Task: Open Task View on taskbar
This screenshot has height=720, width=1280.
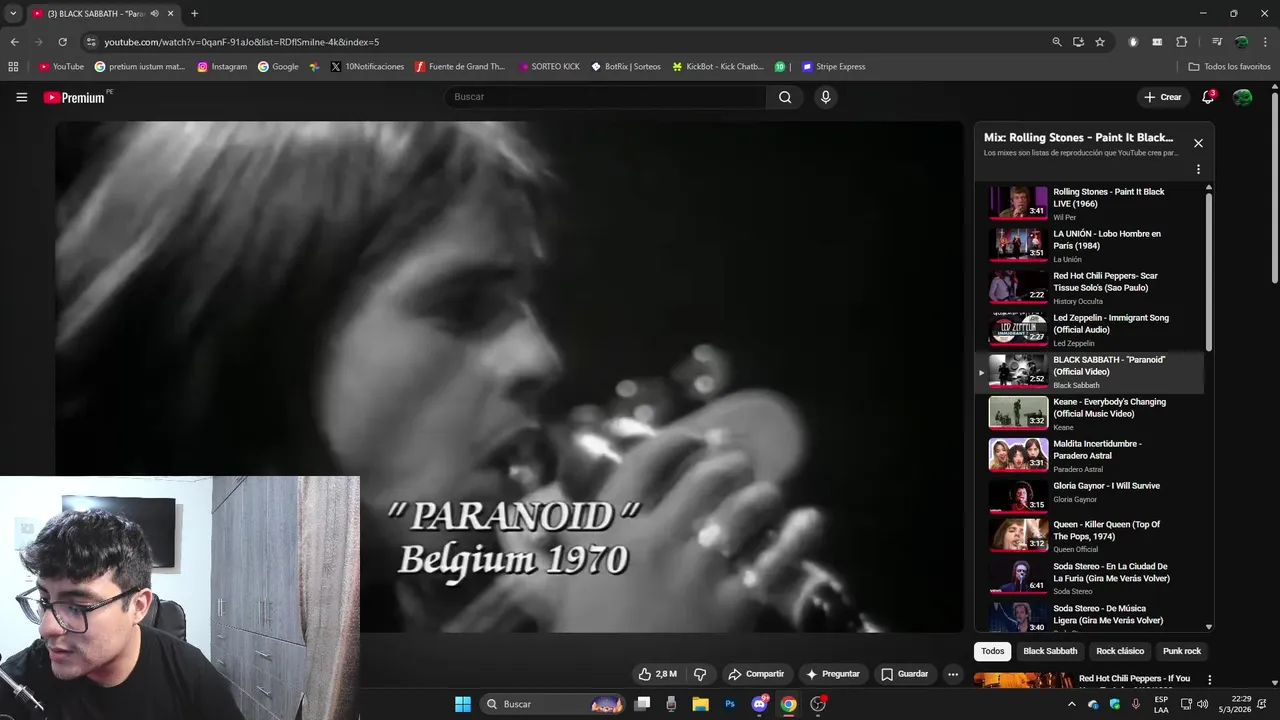Action: click(643, 704)
